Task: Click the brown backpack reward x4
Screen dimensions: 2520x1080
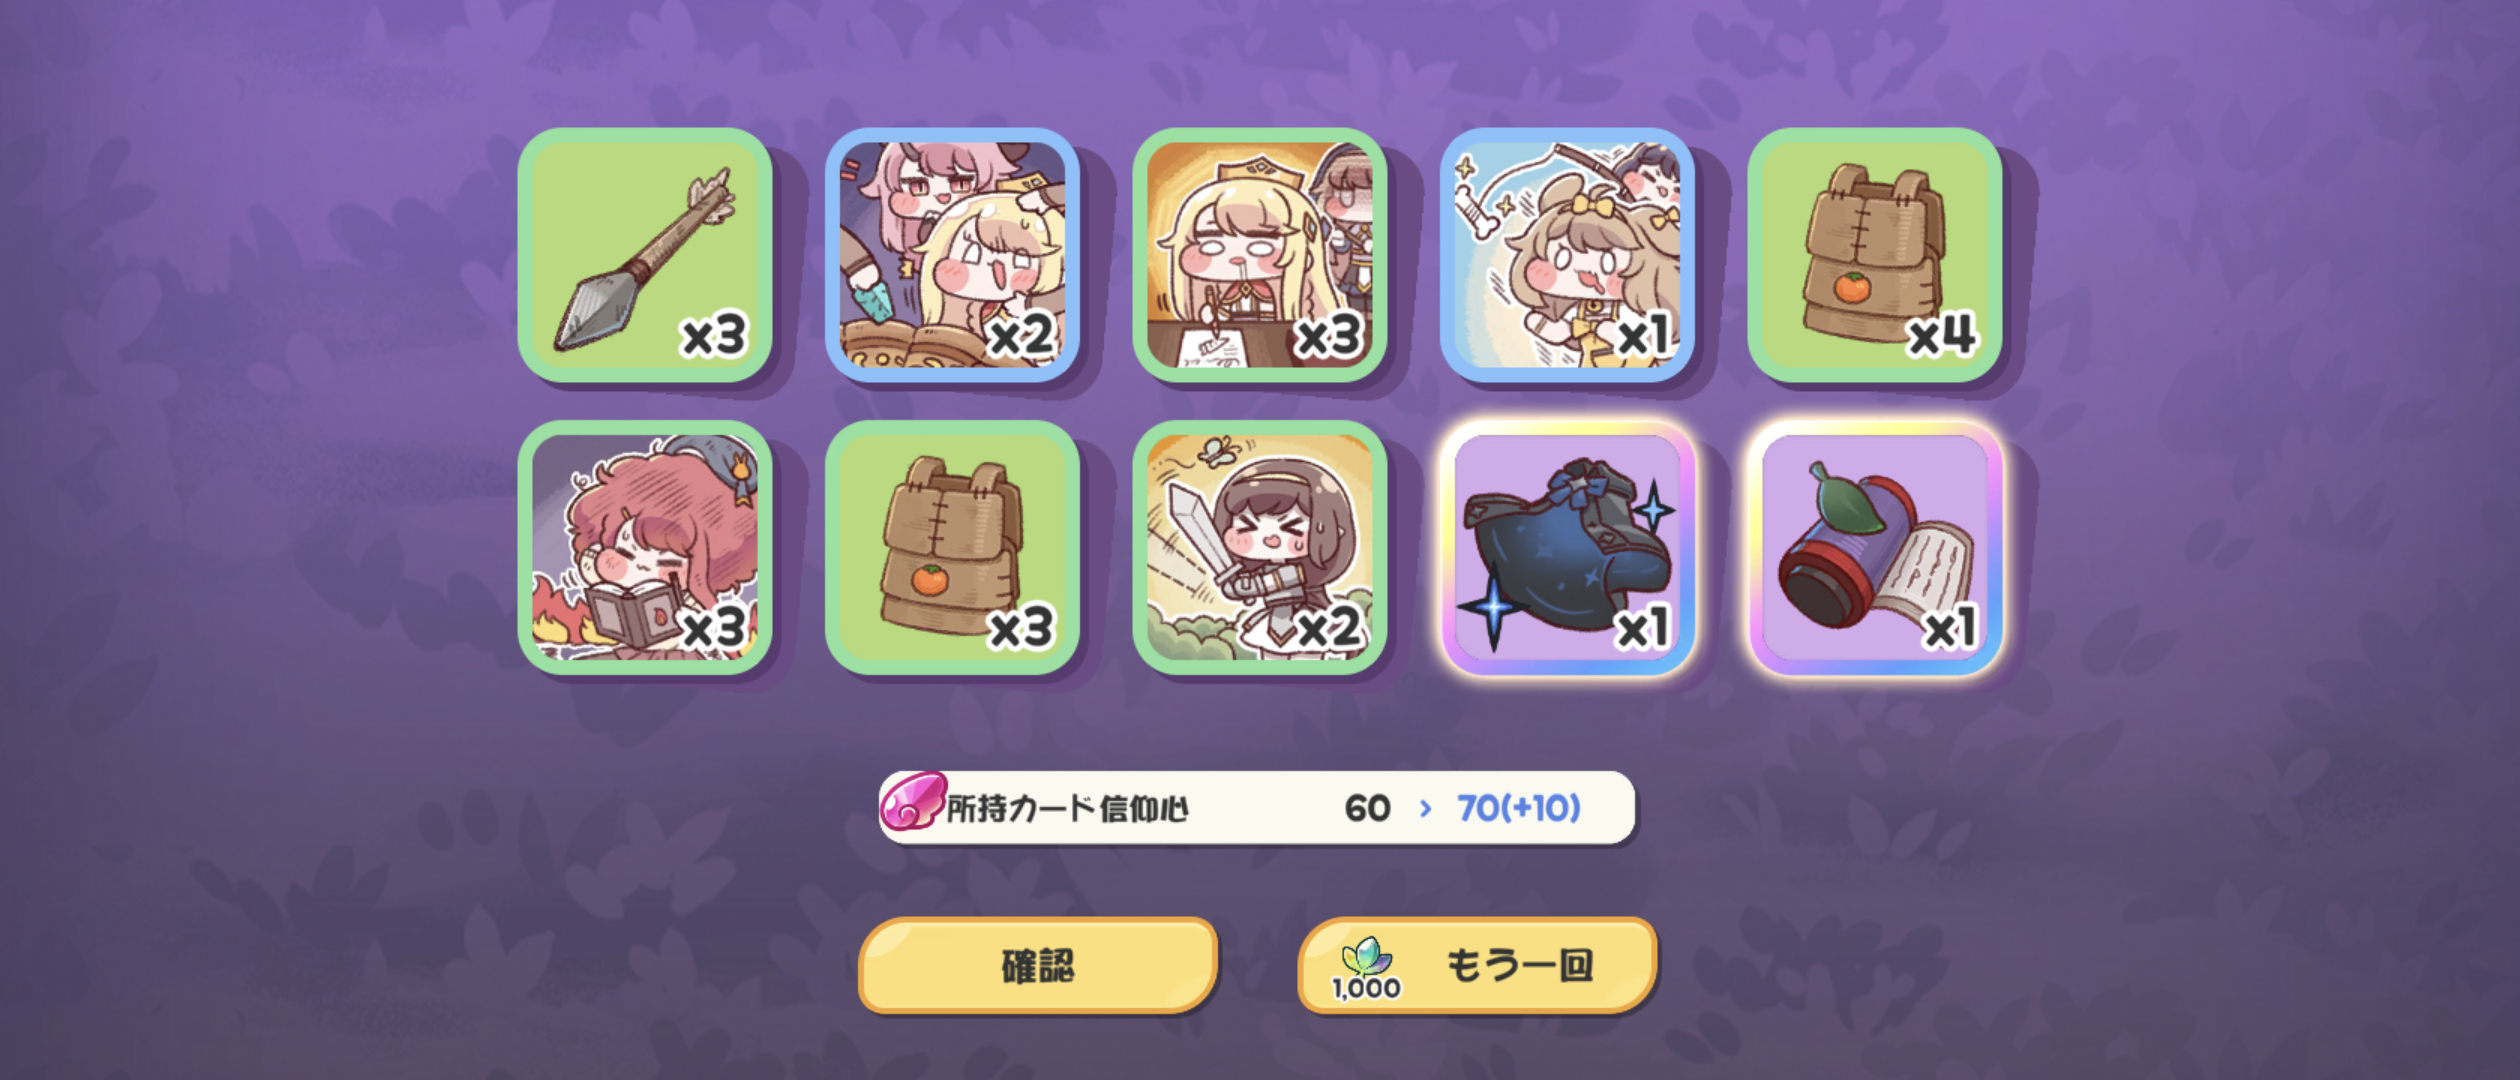Action: (1874, 254)
